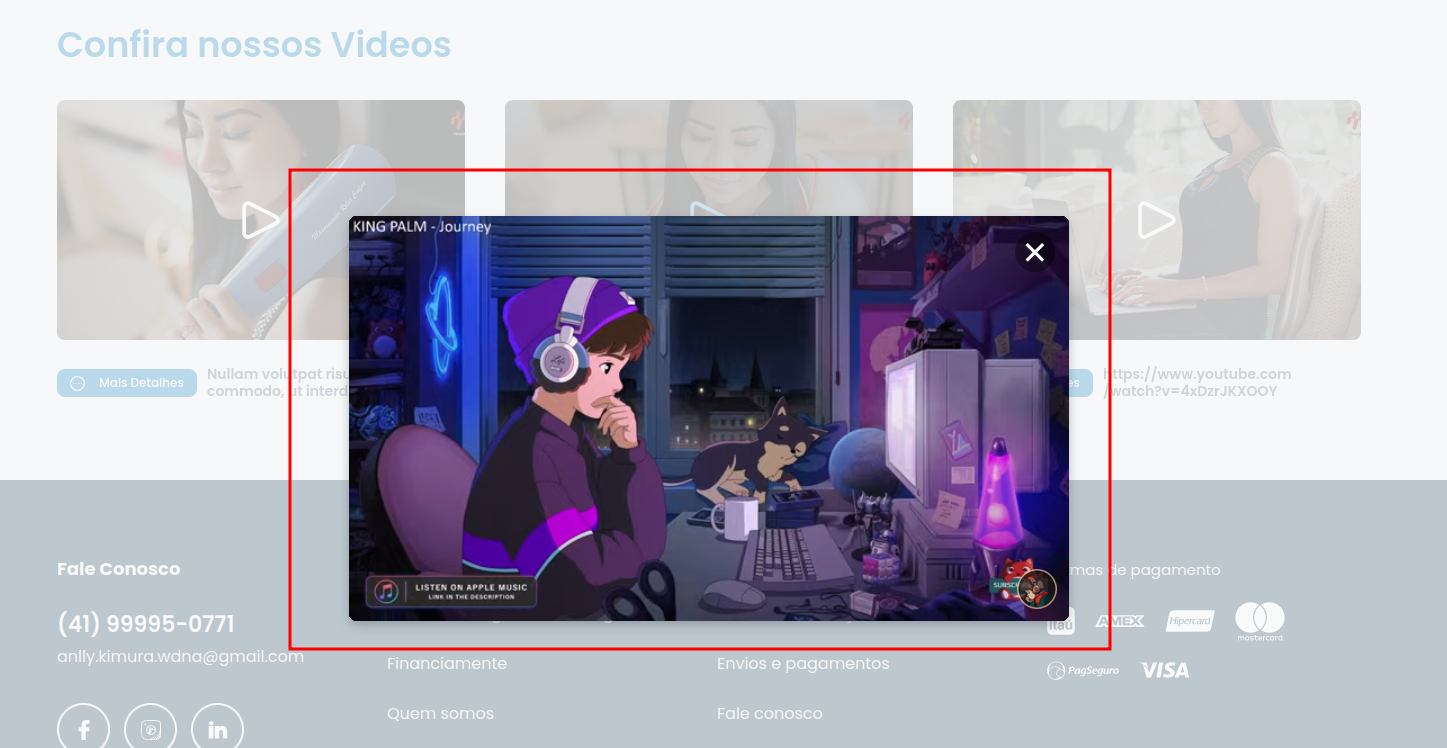The width and height of the screenshot is (1447, 748).
Task: Click the KING PALM - Journey video title
Action: (x=422, y=227)
